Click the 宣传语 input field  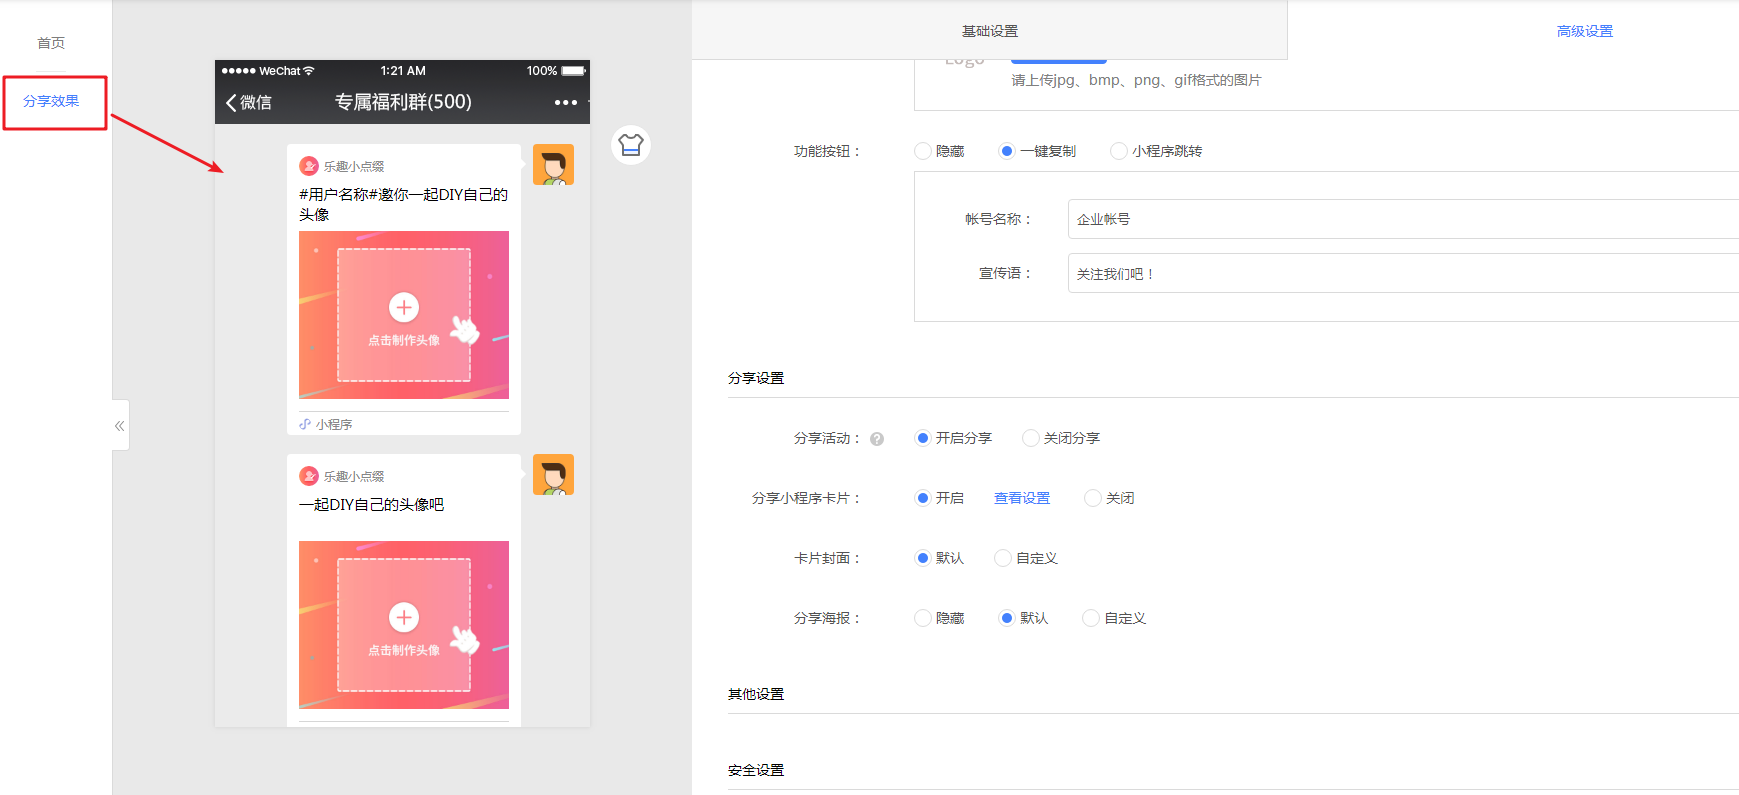click(x=1403, y=273)
